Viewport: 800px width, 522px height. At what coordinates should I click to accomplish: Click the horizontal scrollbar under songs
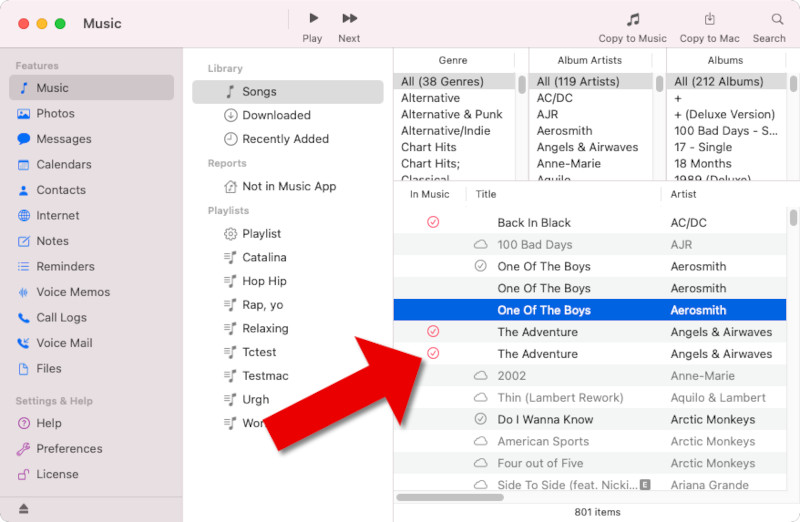[x=450, y=497]
